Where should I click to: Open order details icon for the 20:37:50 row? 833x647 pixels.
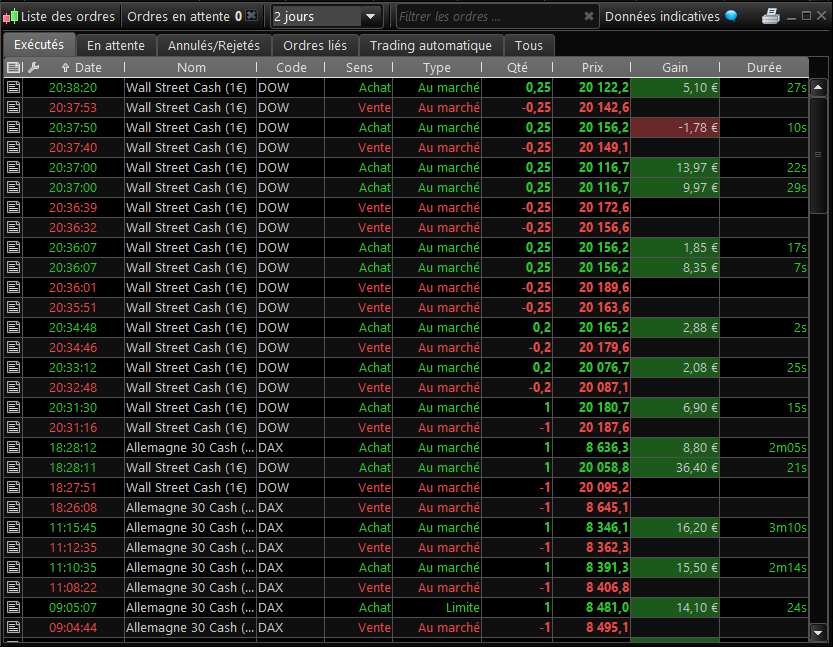(x=13, y=127)
